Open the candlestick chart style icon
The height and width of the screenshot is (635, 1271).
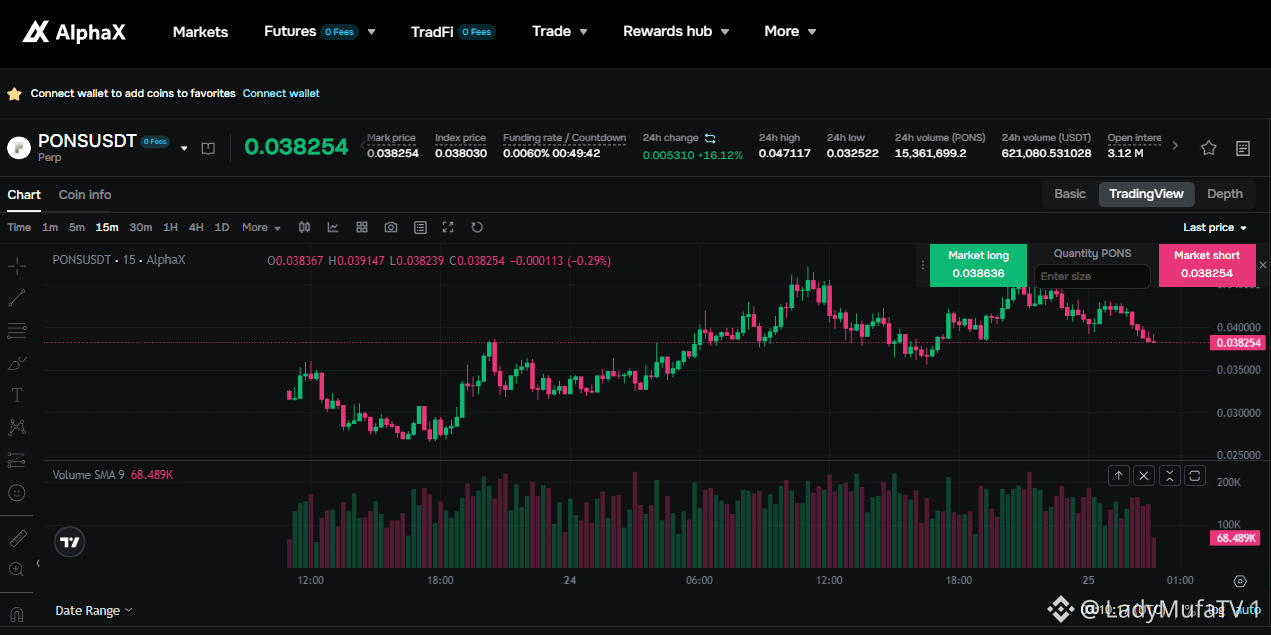[x=305, y=227]
